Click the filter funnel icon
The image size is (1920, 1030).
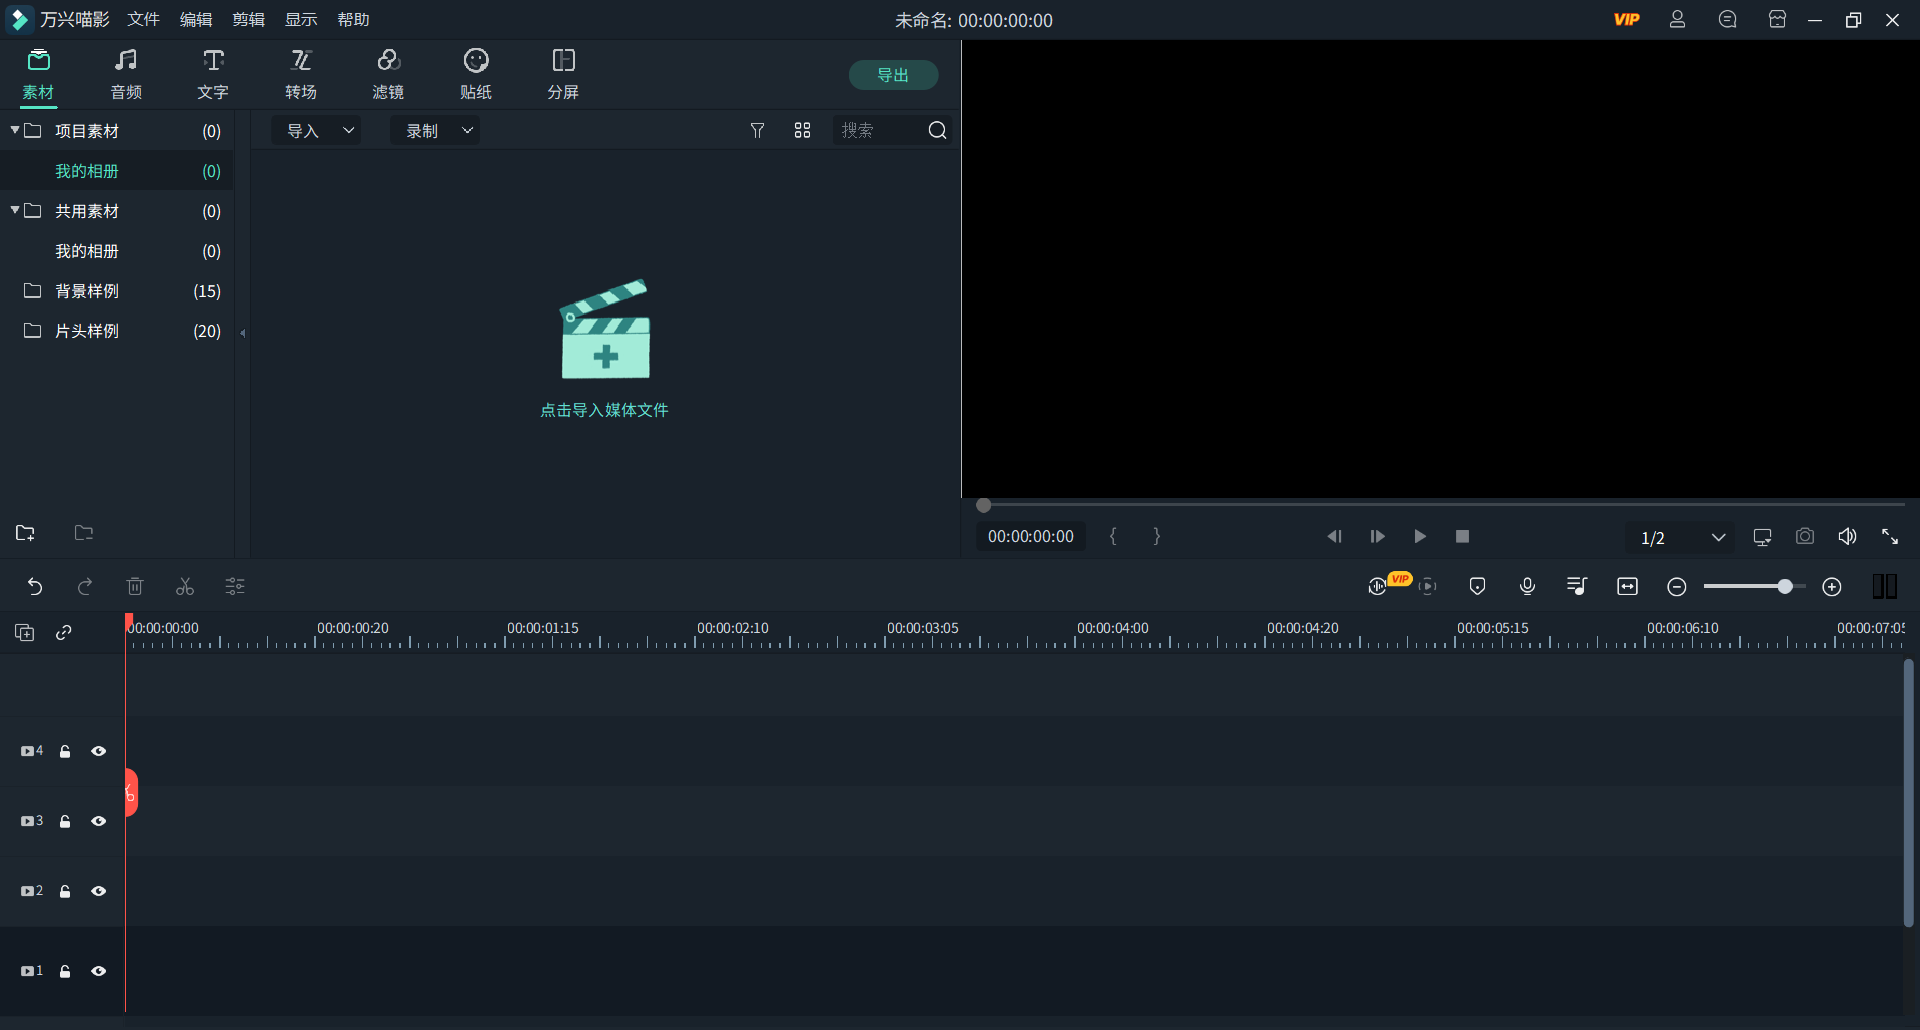tap(757, 131)
